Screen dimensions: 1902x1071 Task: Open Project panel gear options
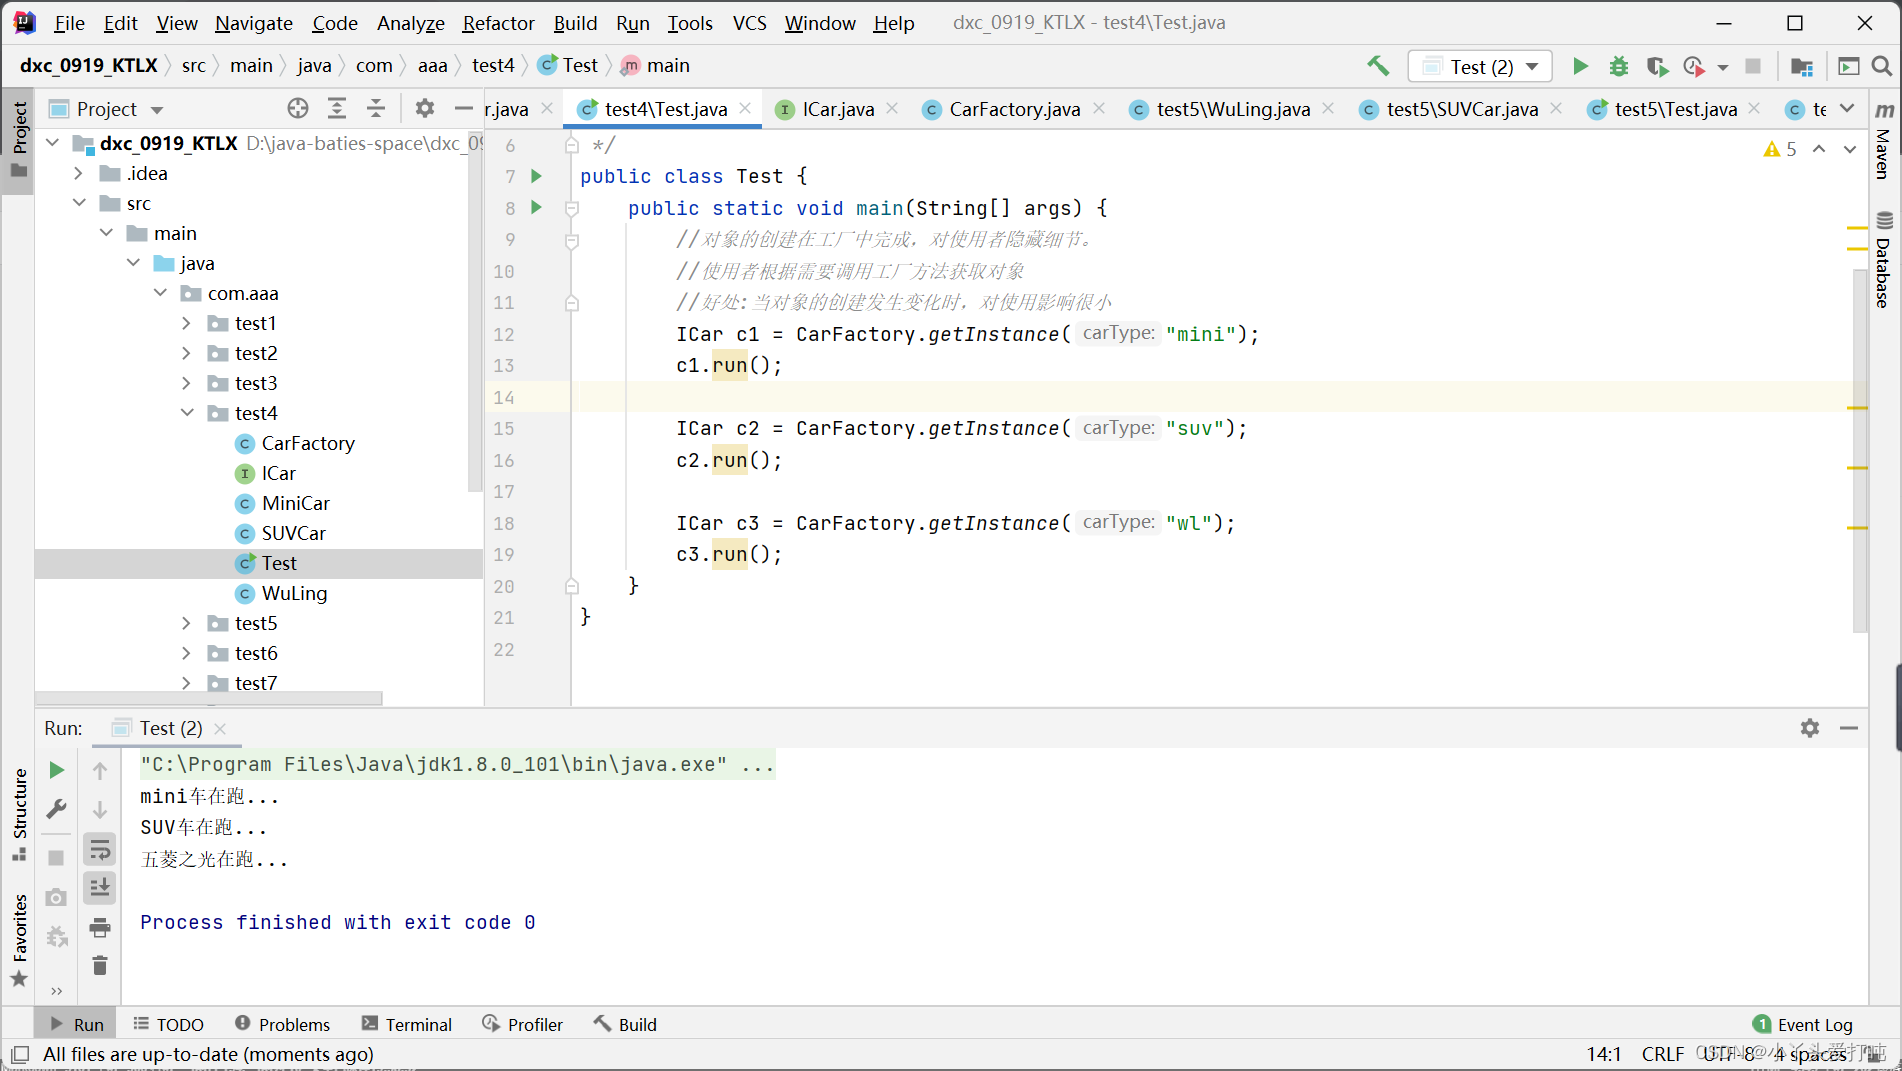pos(425,108)
